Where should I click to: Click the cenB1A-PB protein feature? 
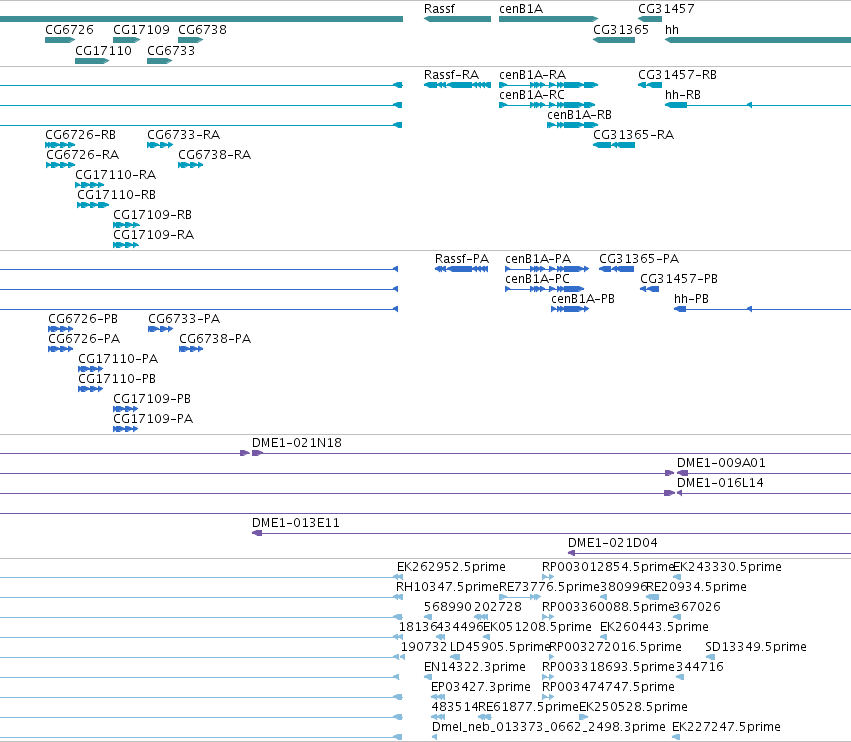click(x=570, y=309)
